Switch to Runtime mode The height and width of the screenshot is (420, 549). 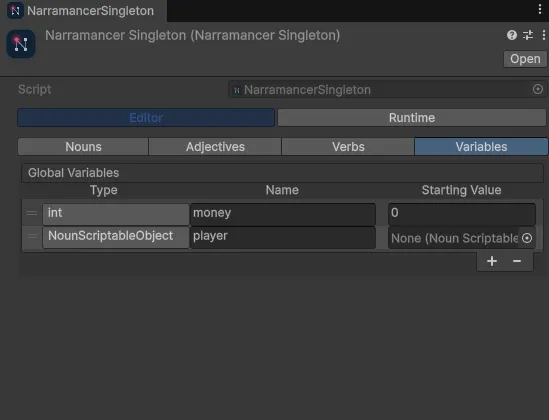pyautogui.click(x=412, y=118)
